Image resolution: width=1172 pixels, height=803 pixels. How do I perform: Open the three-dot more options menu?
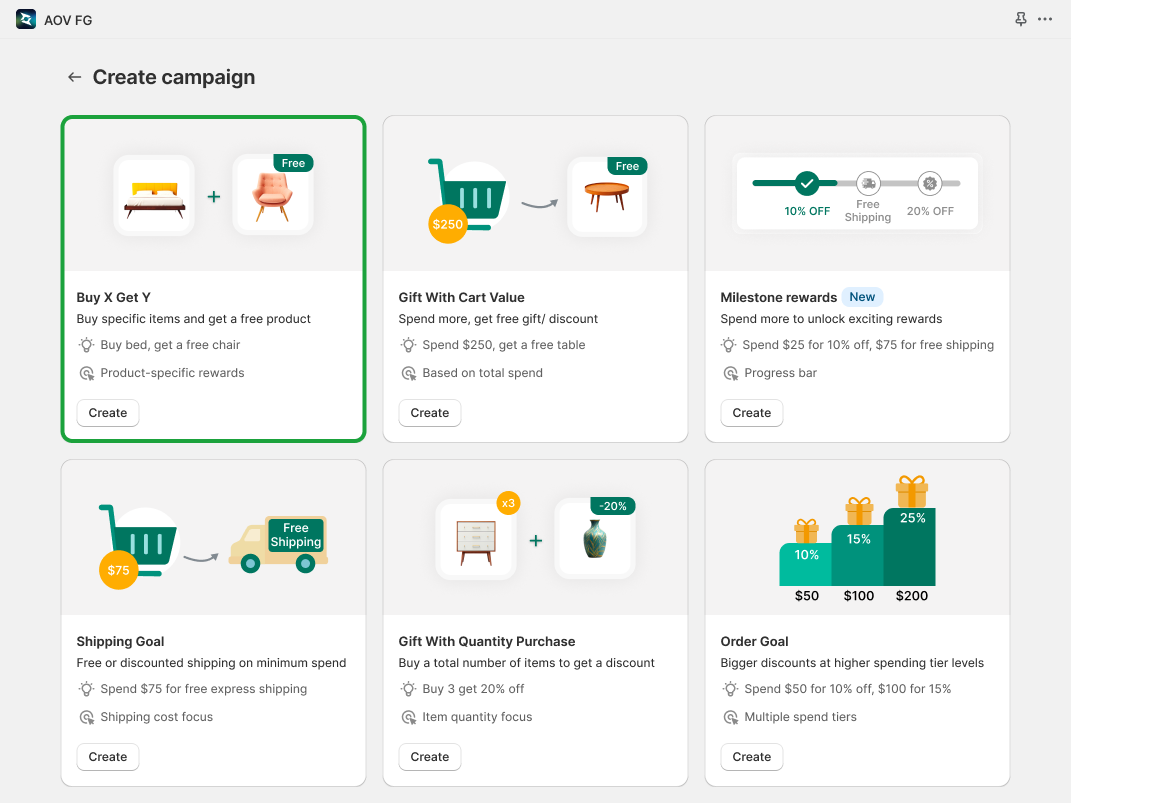[1045, 19]
